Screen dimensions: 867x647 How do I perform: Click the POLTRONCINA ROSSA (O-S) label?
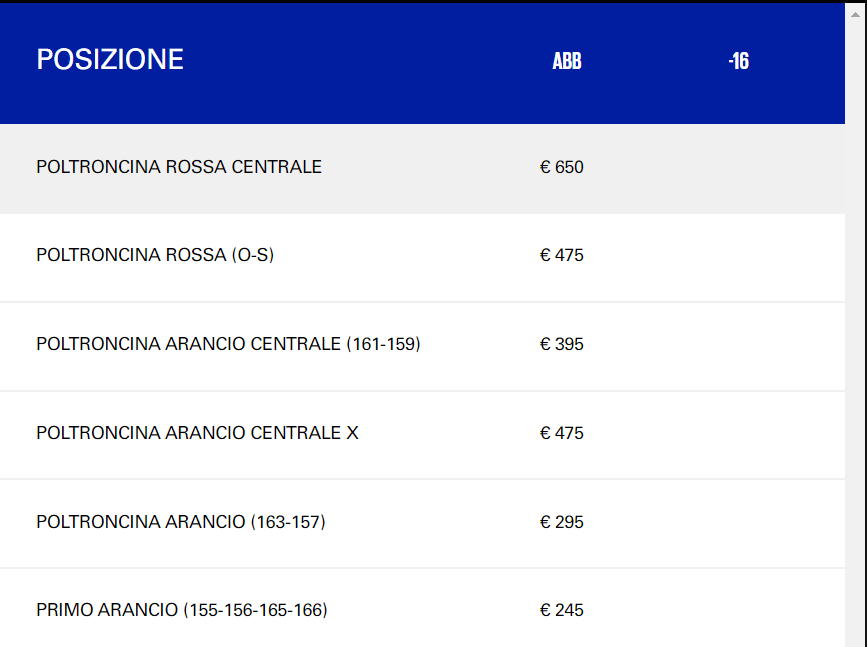point(155,255)
